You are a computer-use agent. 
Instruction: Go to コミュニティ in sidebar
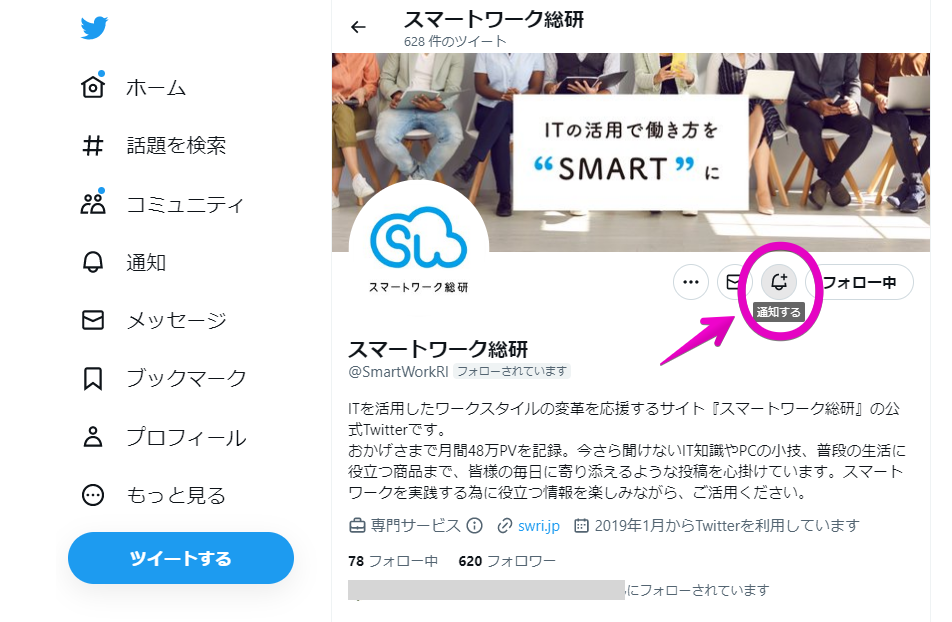[162, 204]
